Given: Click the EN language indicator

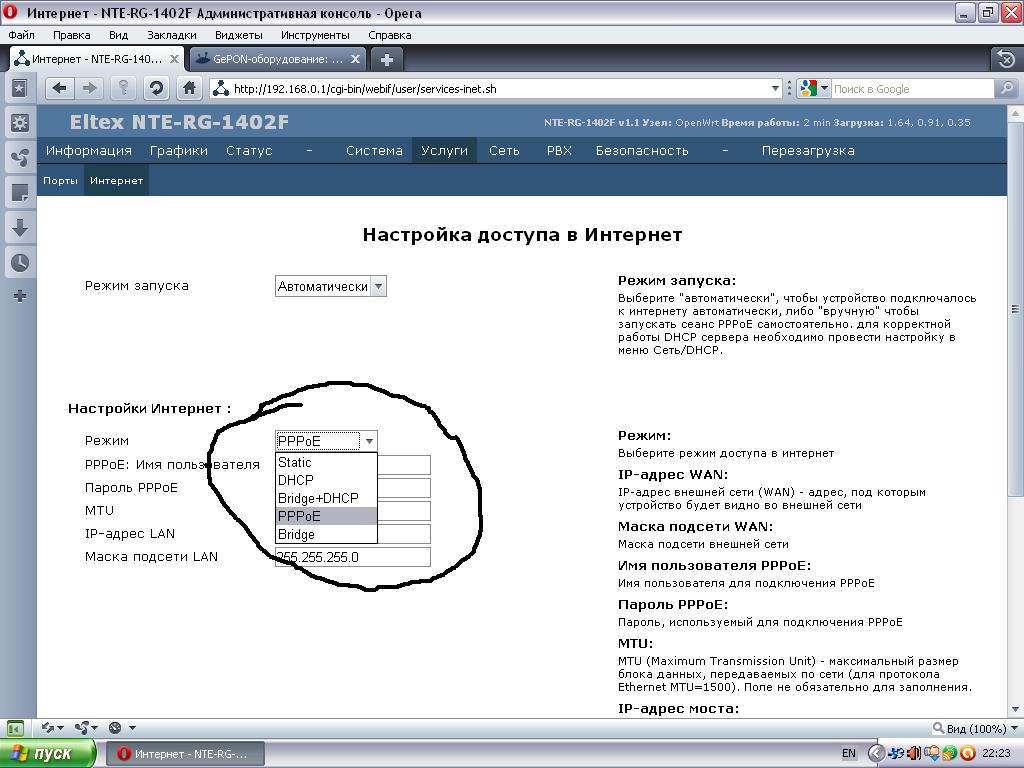Looking at the screenshot, I should pos(848,753).
